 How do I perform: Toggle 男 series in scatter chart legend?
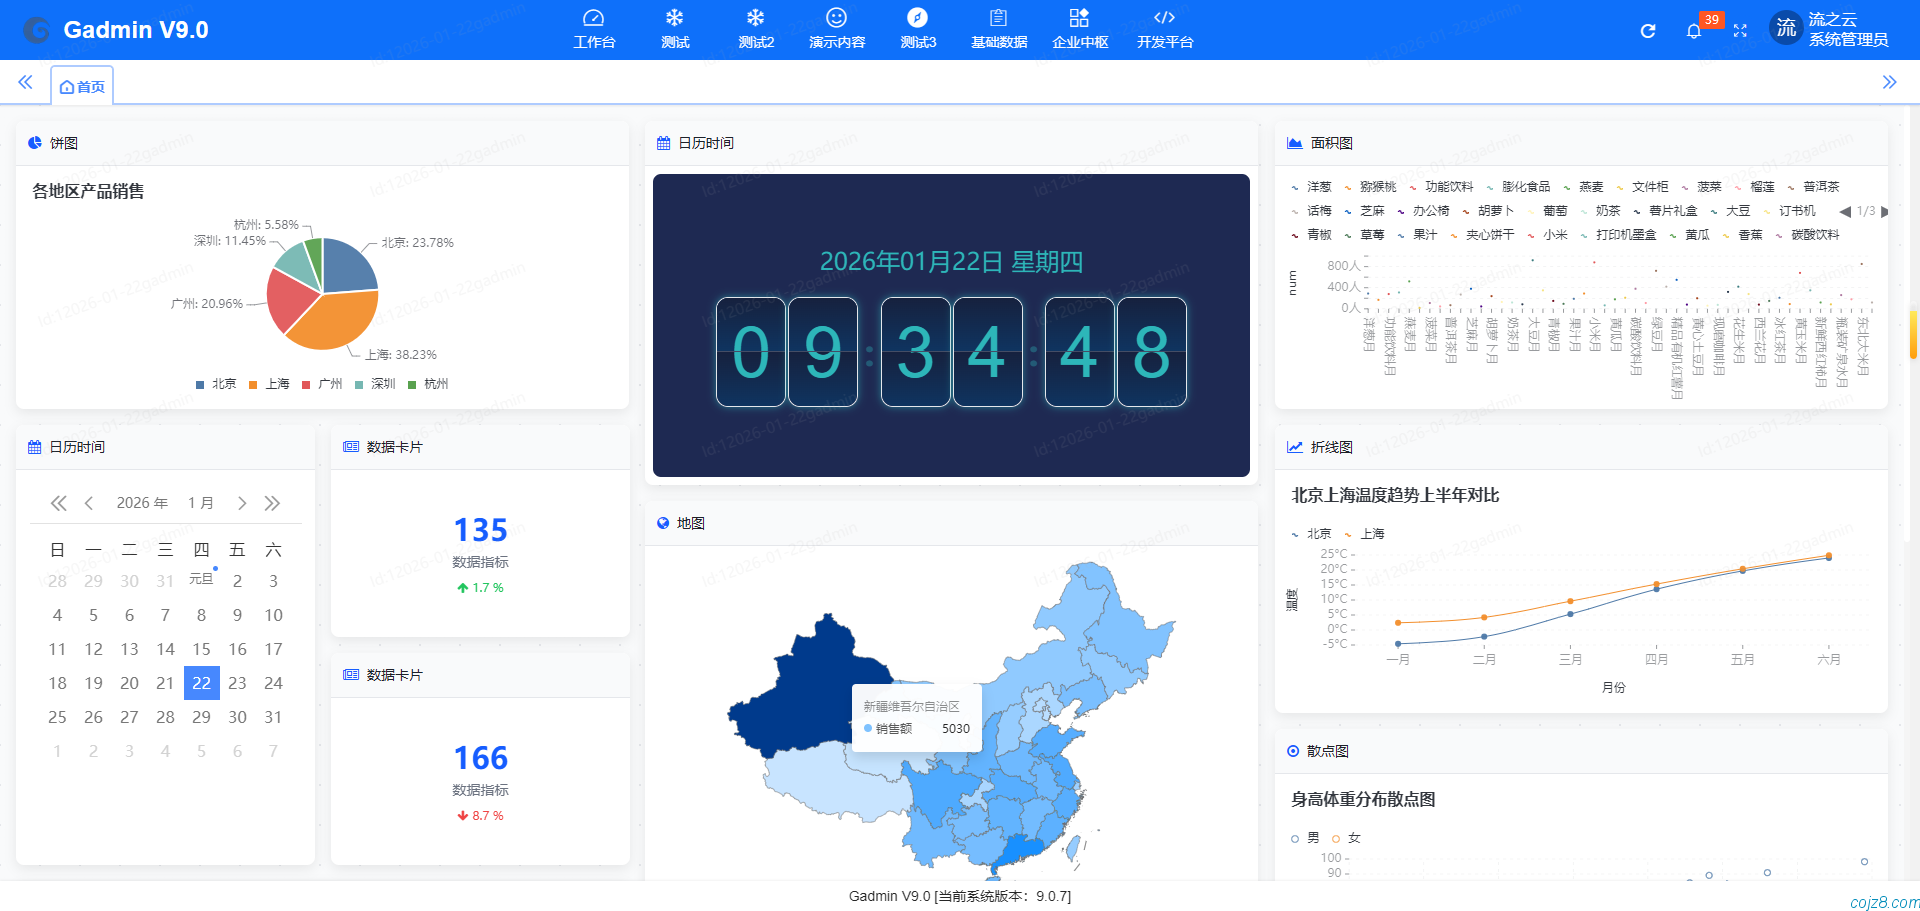point(1305,838)
